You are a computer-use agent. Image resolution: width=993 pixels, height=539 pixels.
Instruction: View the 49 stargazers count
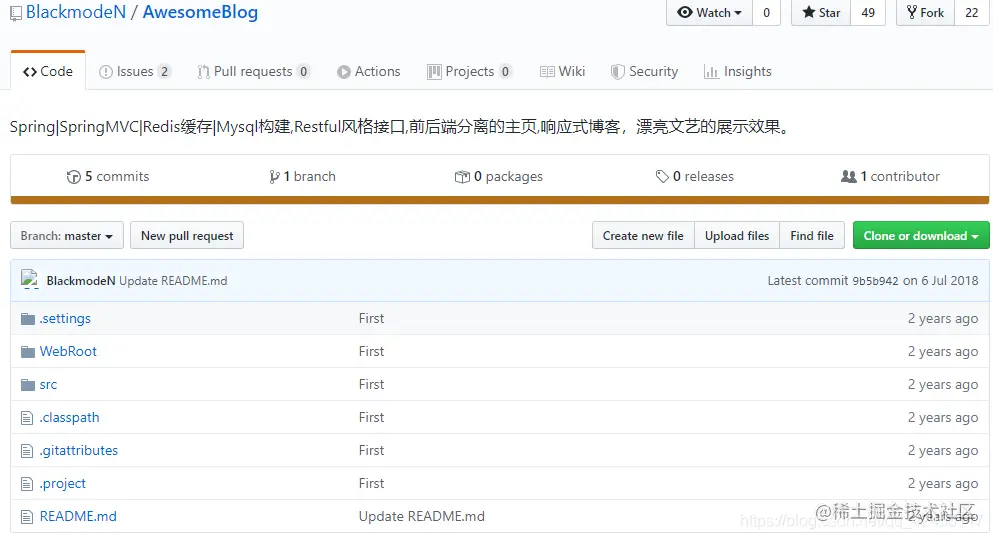[868, 13]
